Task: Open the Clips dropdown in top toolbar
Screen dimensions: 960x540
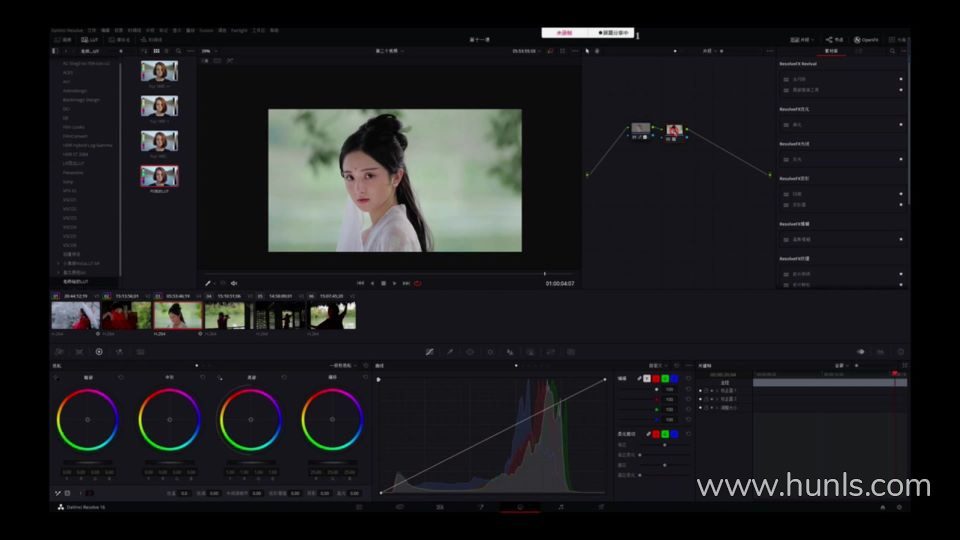Action: click(801, 40)
